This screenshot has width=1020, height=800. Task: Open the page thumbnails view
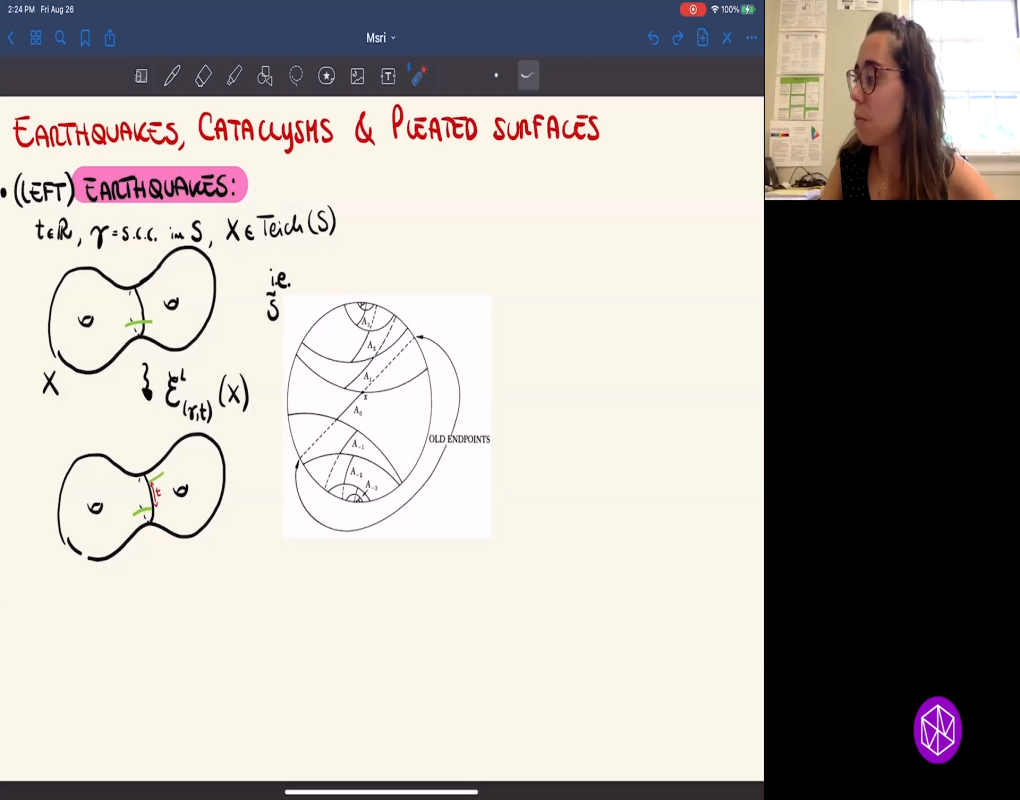35,38
